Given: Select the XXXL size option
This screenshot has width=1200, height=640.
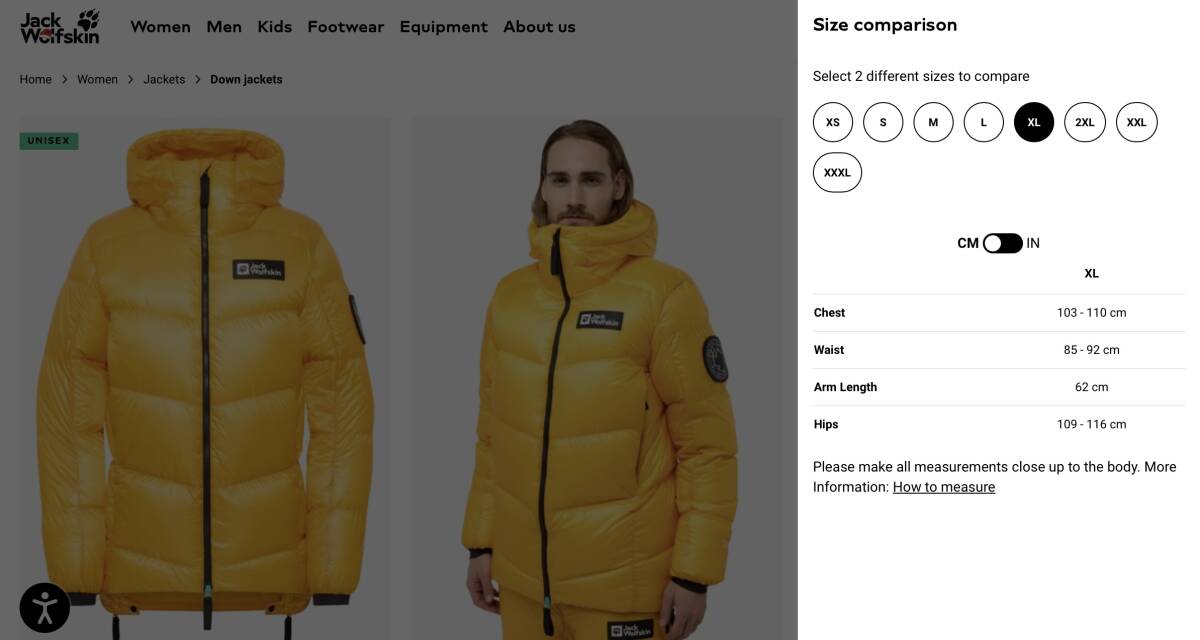Looking at the screenshot, I should pos(837,173).
